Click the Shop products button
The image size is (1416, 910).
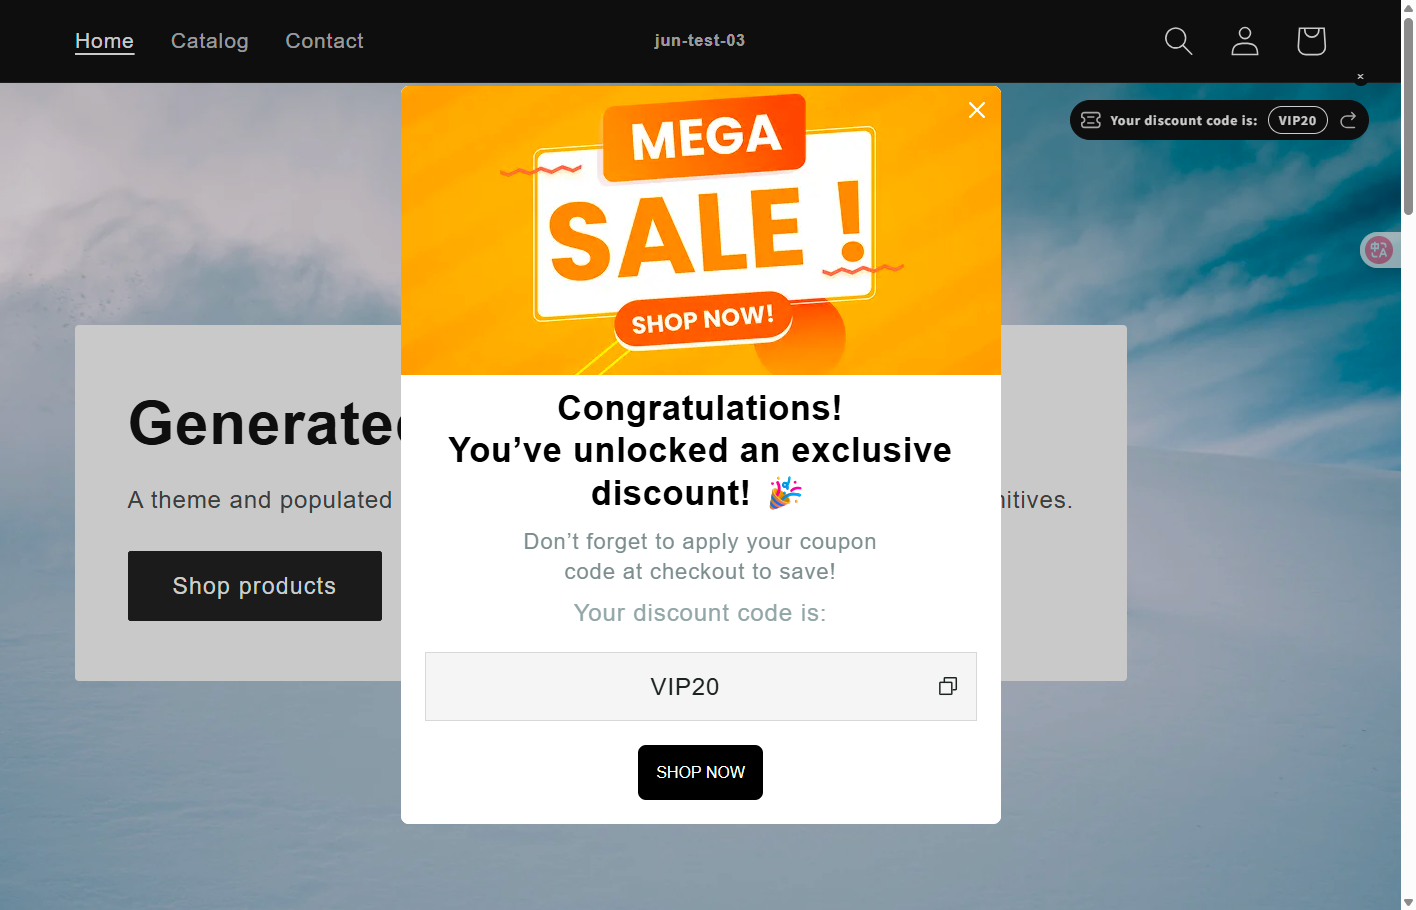point(254,586)
